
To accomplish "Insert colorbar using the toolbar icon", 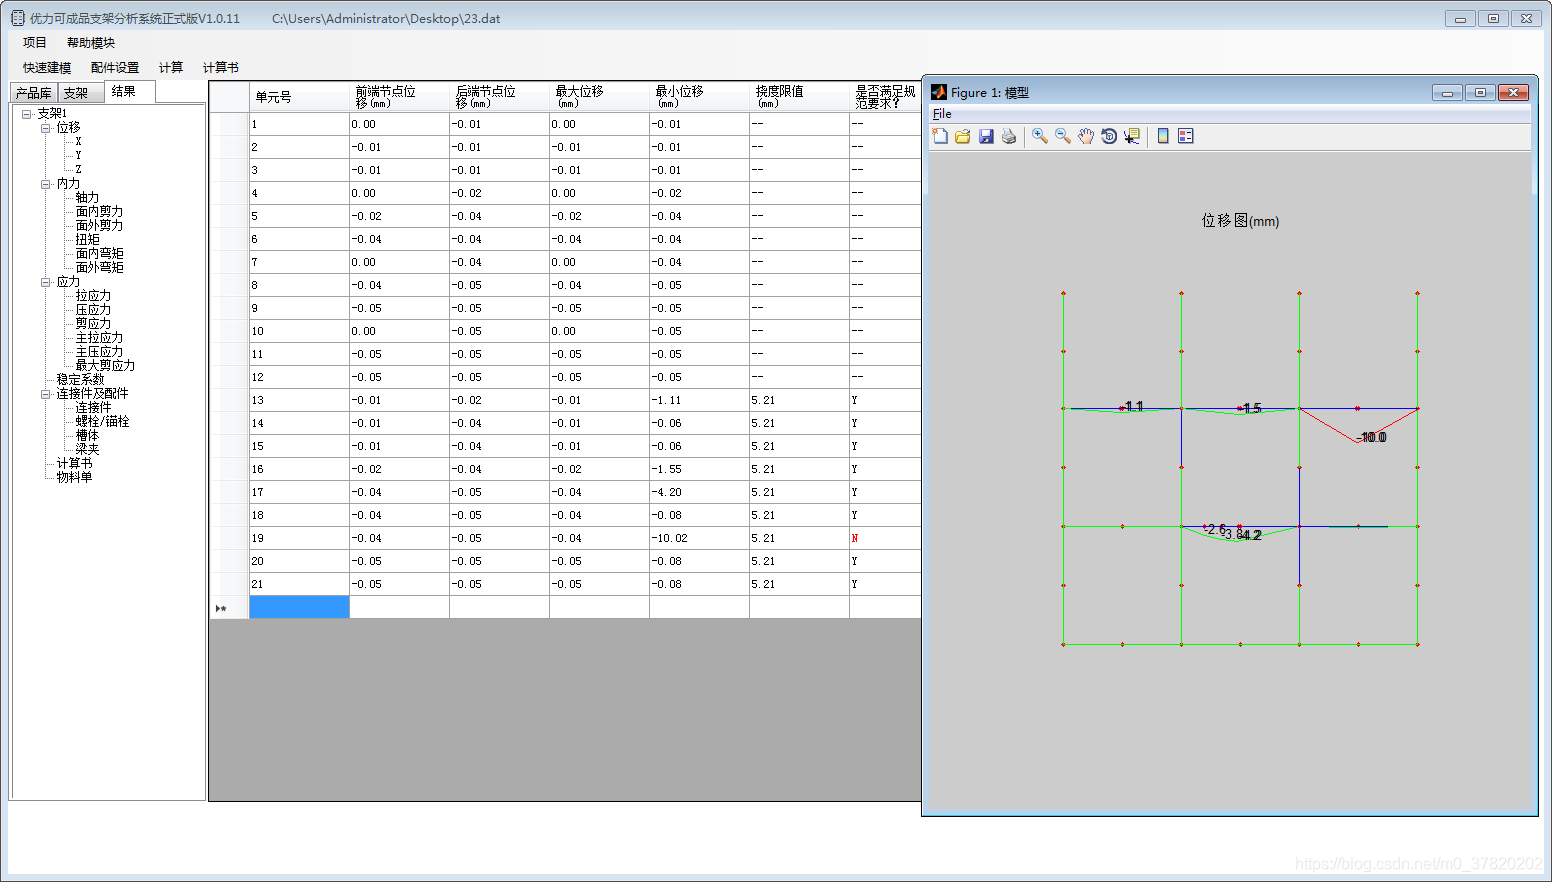I will point(1163,136).
